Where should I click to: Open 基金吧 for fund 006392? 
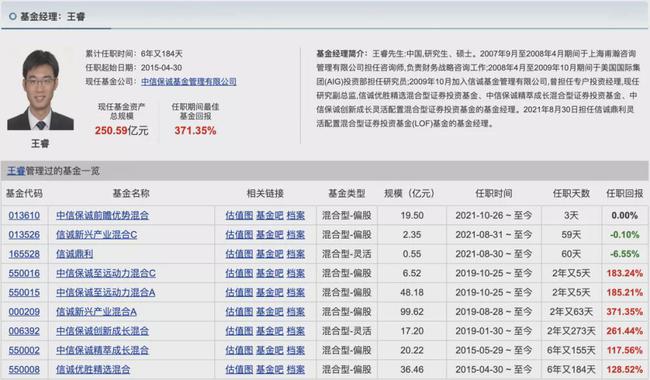pos(270,331)
